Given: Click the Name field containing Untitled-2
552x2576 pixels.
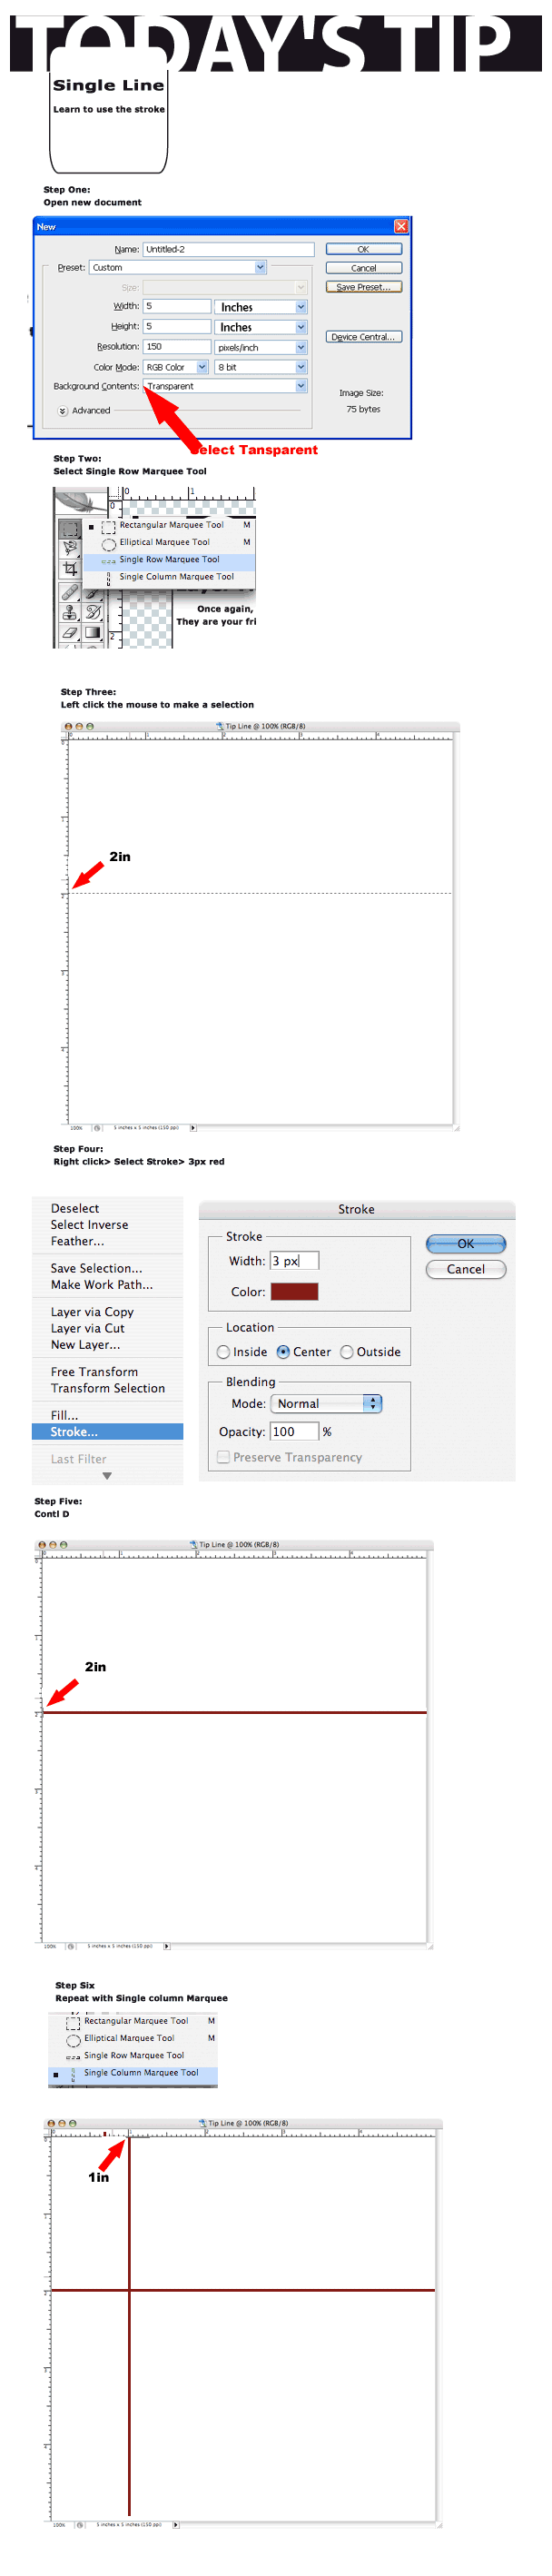Looking at the screenshot, I should [x=228, y=249].
